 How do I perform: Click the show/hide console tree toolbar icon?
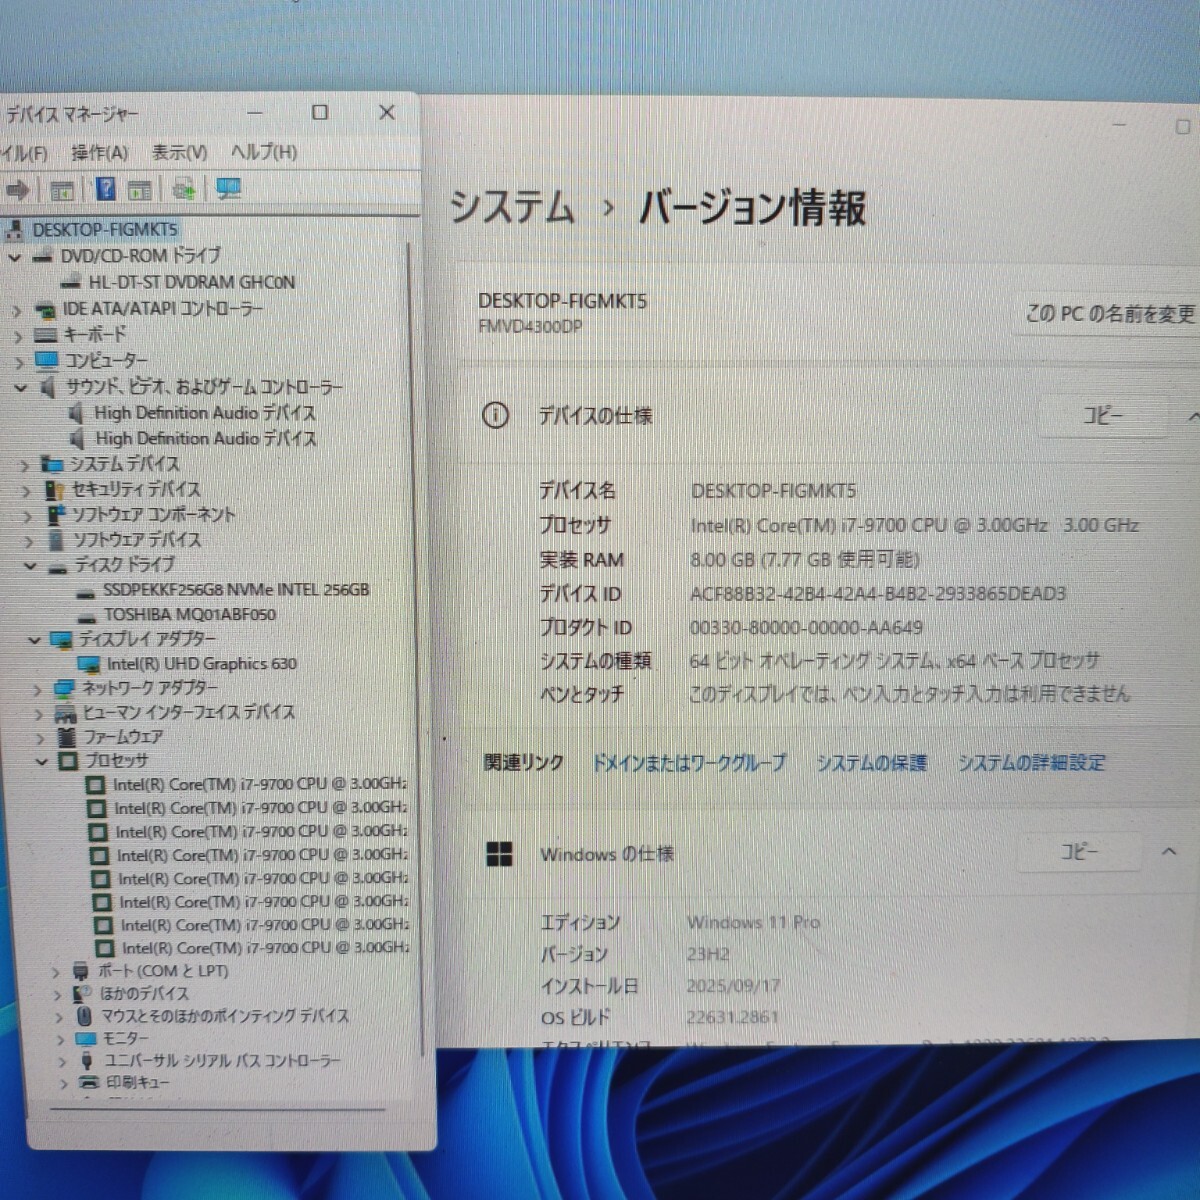[x=62, y=190]
